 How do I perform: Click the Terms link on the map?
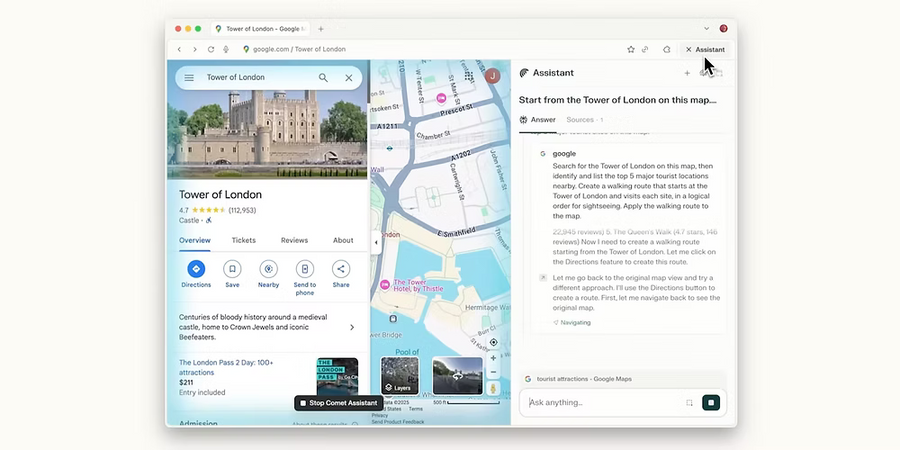tap(416, 409)
